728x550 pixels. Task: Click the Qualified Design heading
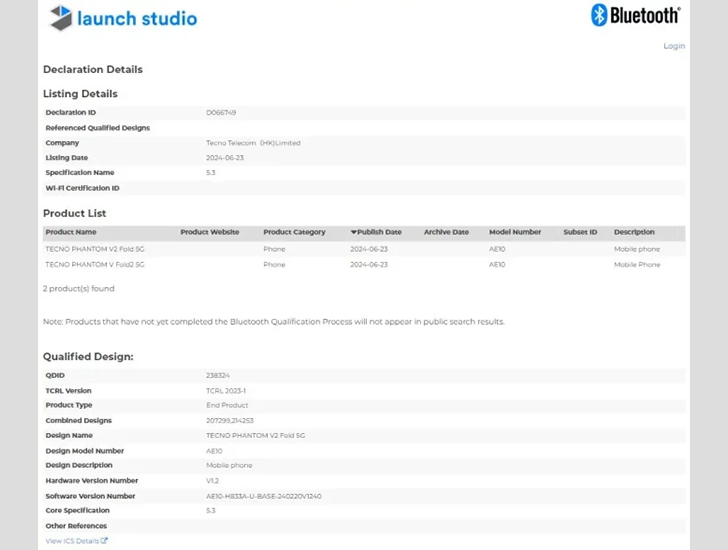tap(88, 356)
